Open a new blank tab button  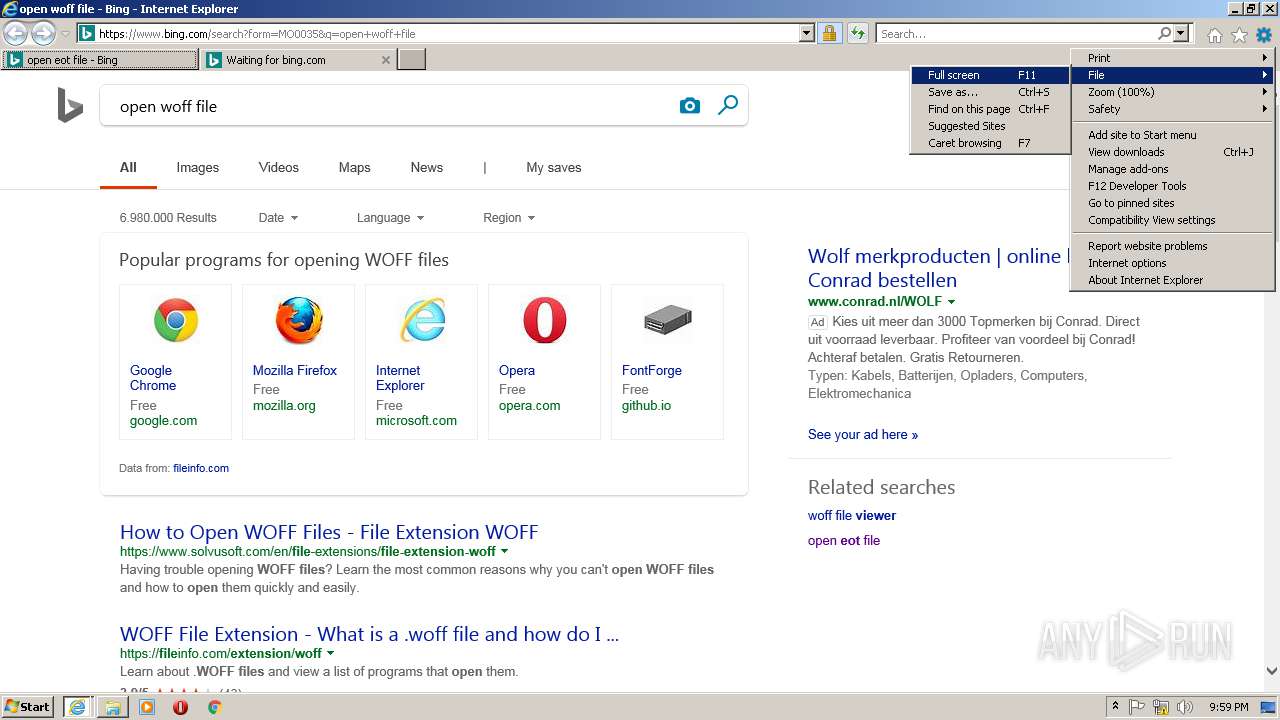412,60
